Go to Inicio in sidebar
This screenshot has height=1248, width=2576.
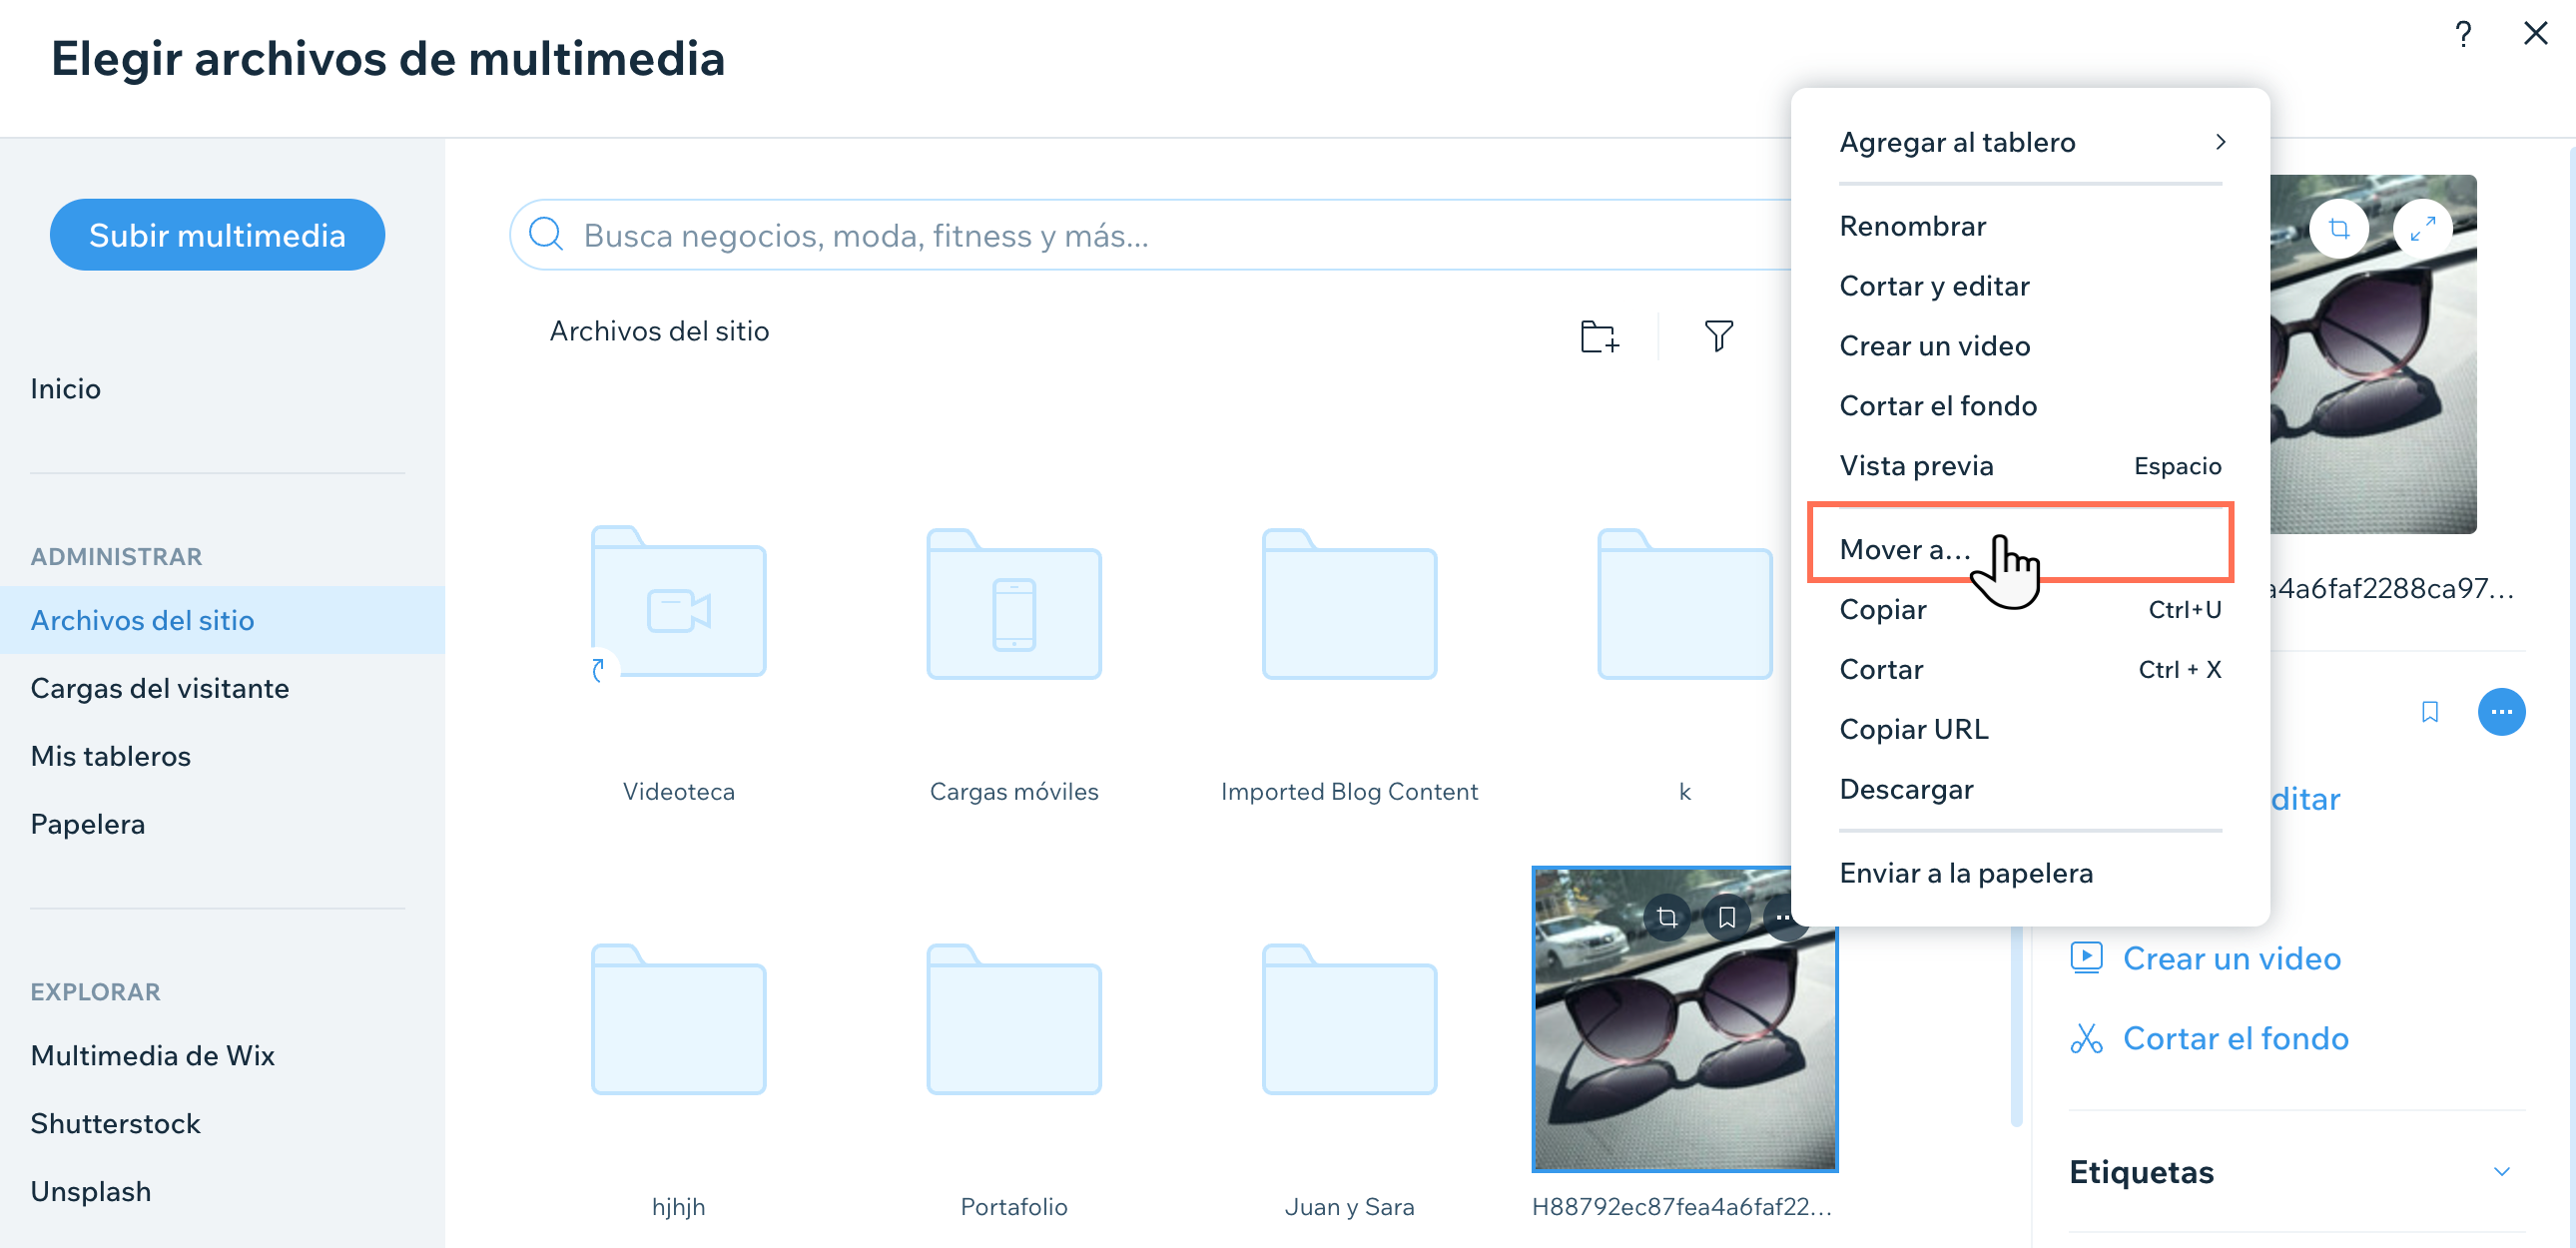coord(65,388)
